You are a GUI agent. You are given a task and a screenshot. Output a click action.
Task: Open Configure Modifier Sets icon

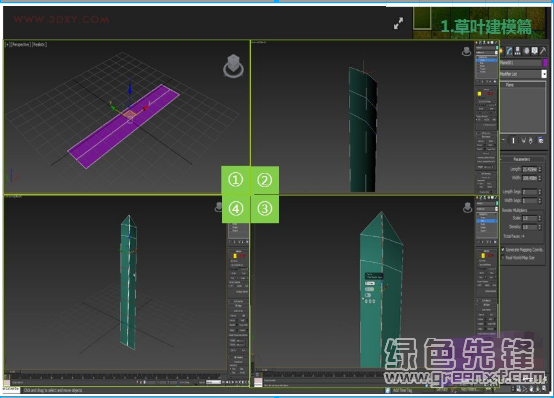coord(541,140)
